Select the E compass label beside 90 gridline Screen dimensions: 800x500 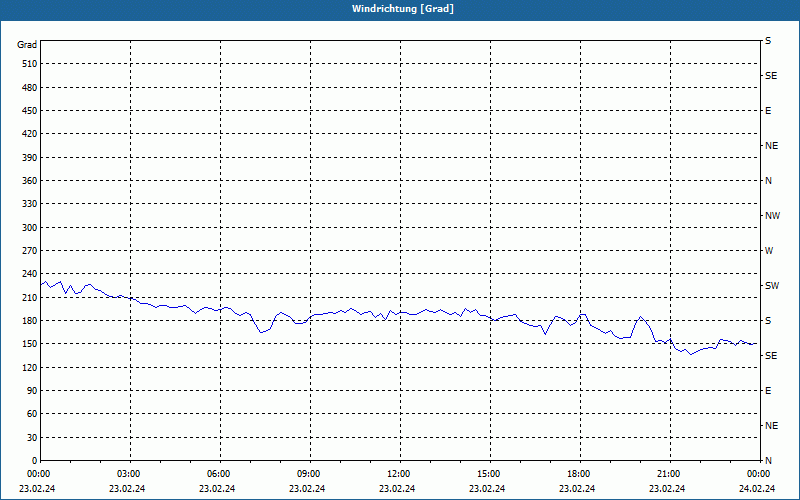[x=768, y=391]
